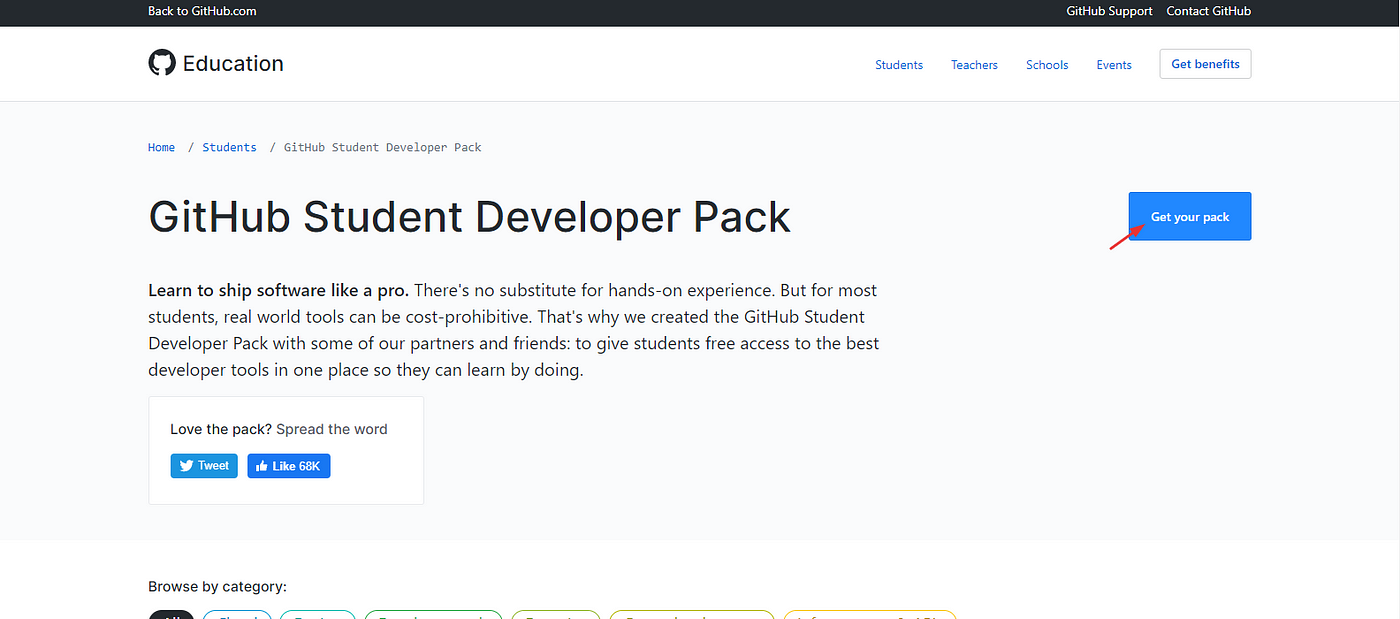The width and height of the screenshot is (1400, 619).
Task: Click the Tweet button with bird icon
Action: 204,466
